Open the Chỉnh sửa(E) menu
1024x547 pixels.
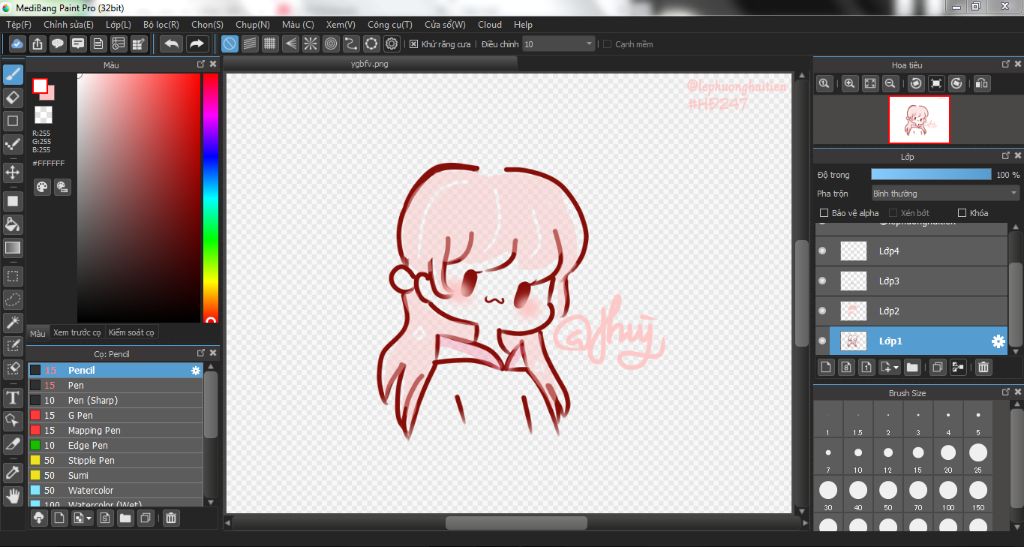pyautogui.click(x=69, y=25)
